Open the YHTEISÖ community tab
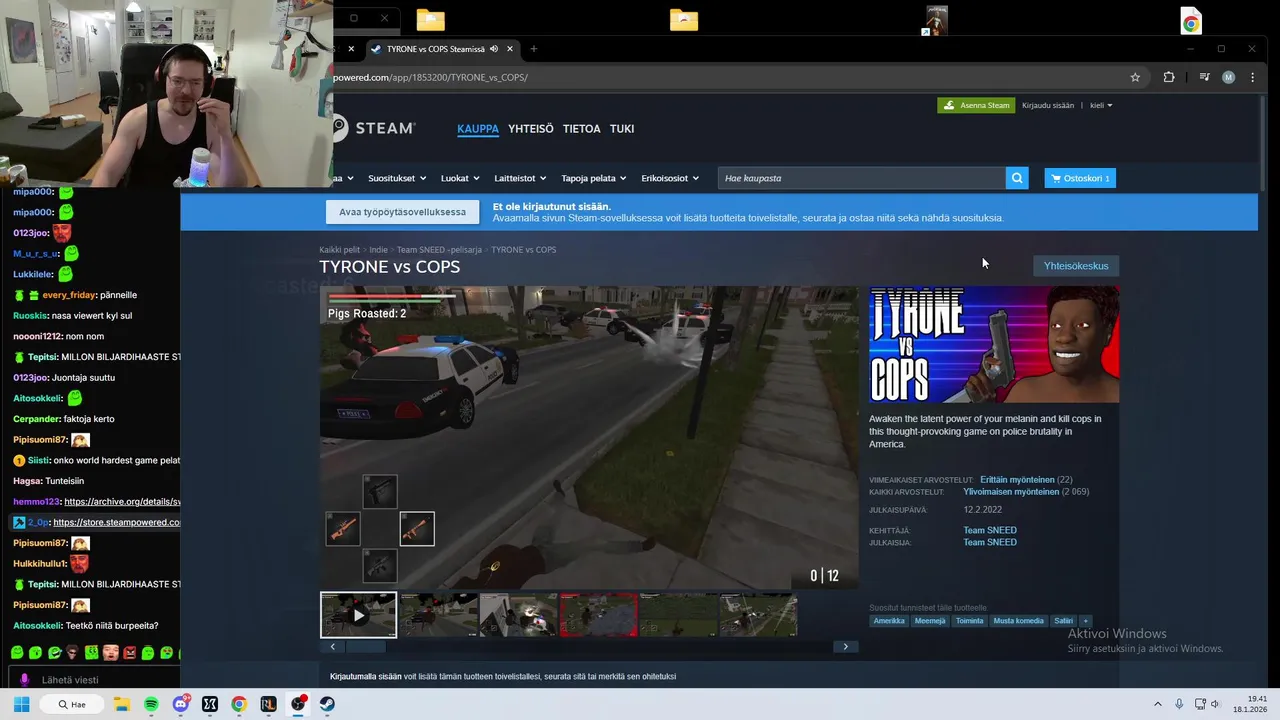The image size is (1280, 720). pos(531,129)
